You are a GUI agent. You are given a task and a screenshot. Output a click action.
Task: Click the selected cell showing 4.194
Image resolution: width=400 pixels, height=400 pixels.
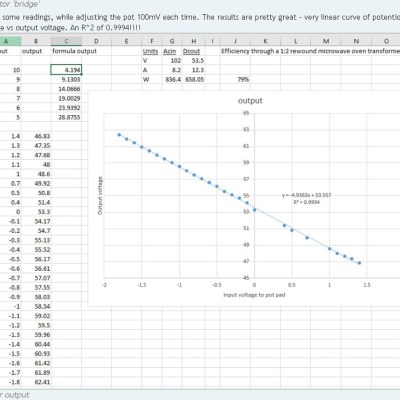(x=66, y=70)
